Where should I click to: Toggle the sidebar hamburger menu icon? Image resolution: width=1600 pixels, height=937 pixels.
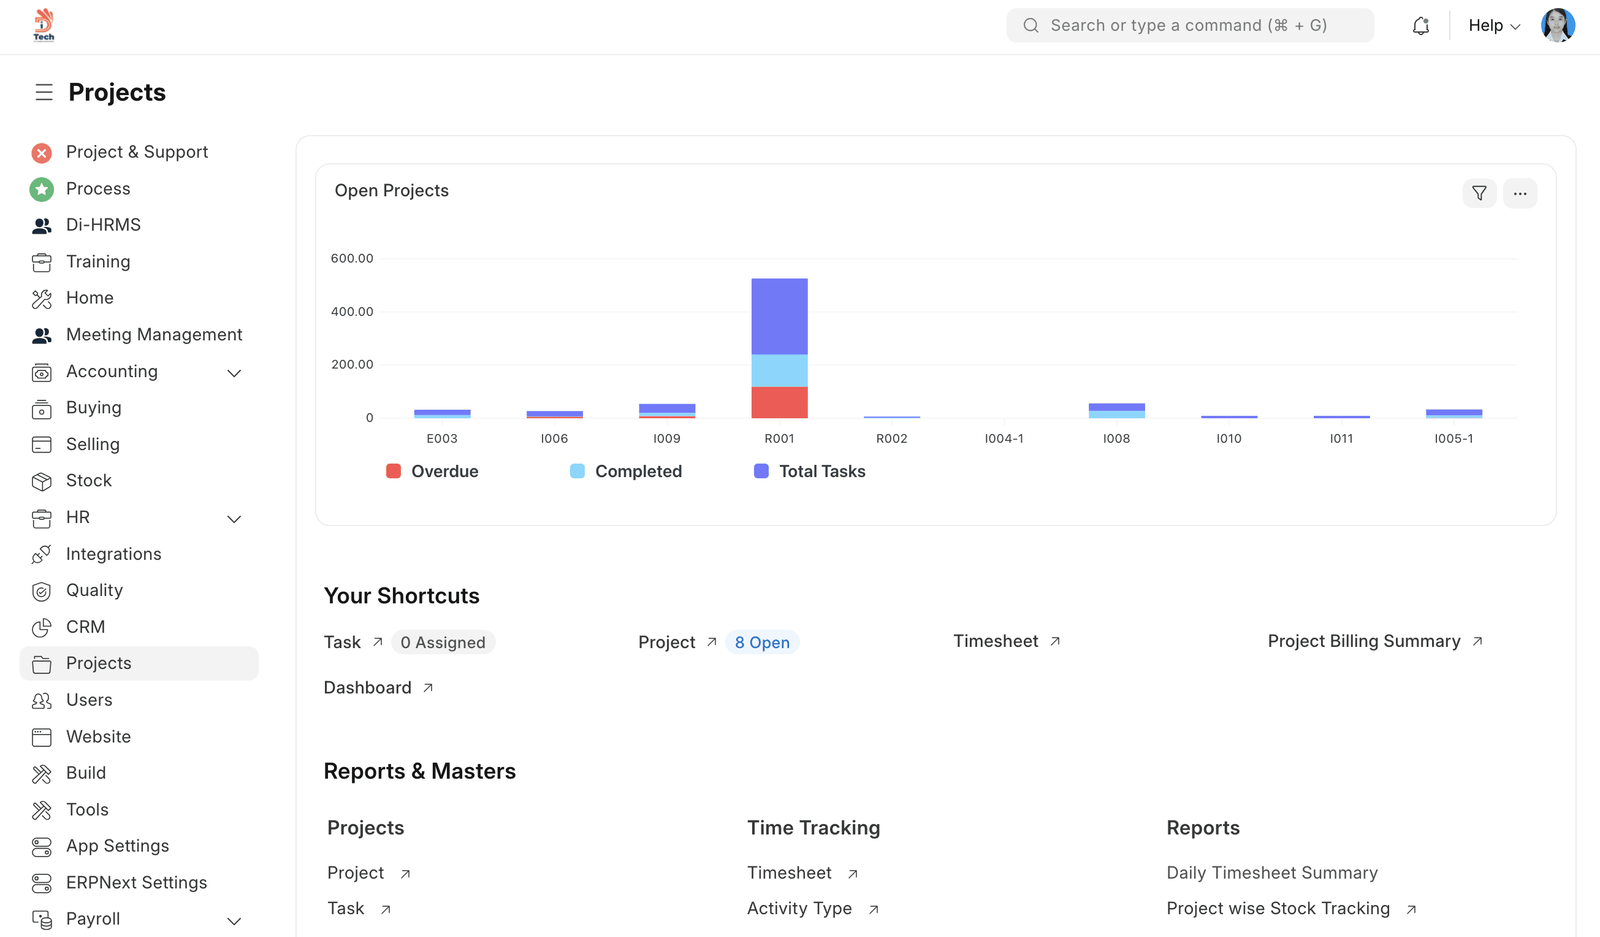click(44, 92)
